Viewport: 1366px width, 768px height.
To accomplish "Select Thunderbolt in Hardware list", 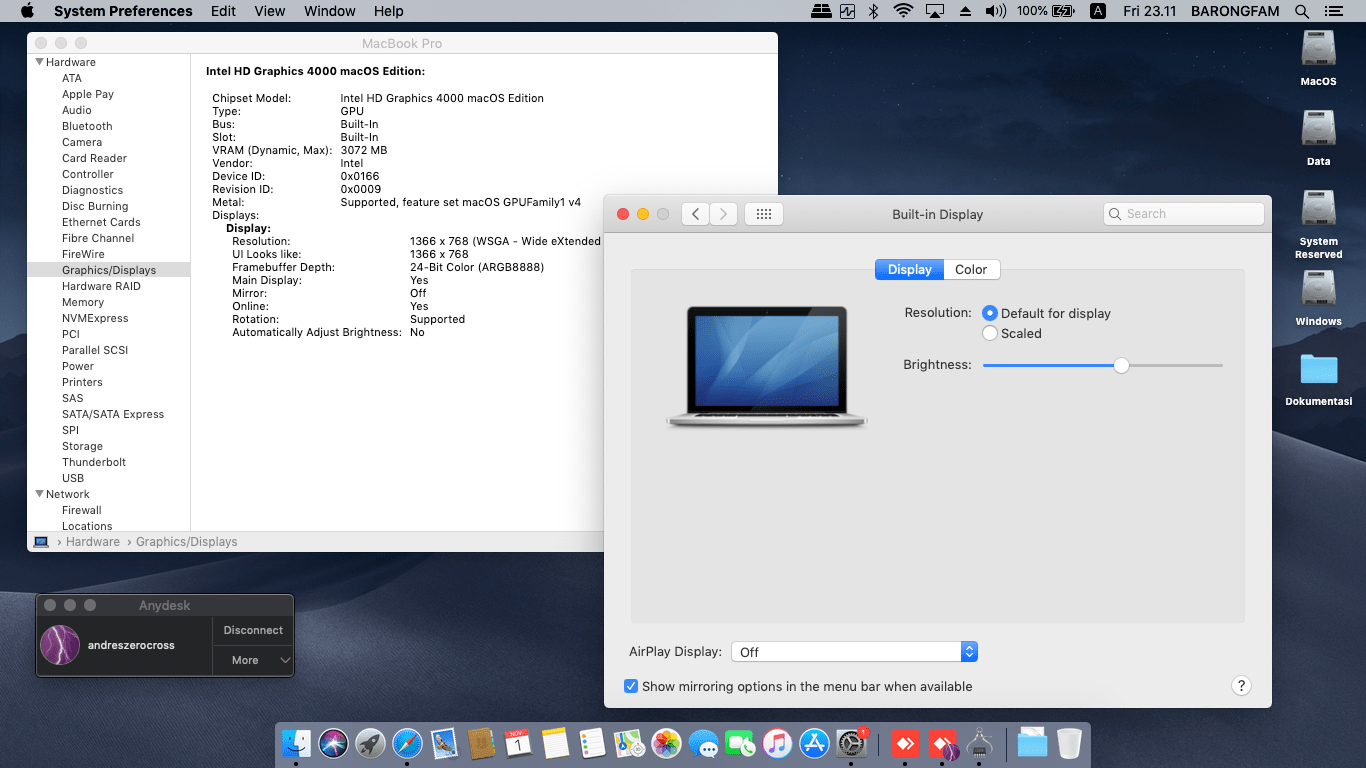I will click(94, 462).
